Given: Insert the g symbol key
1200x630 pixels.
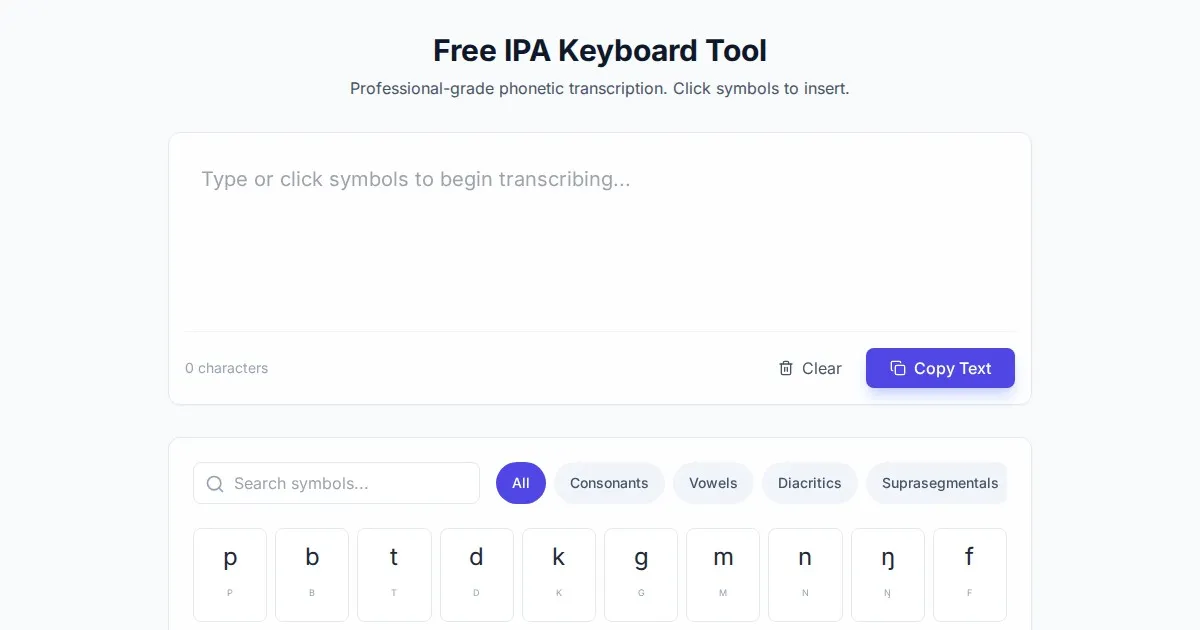Looking at the screenshot, I should tap(641, 574).
